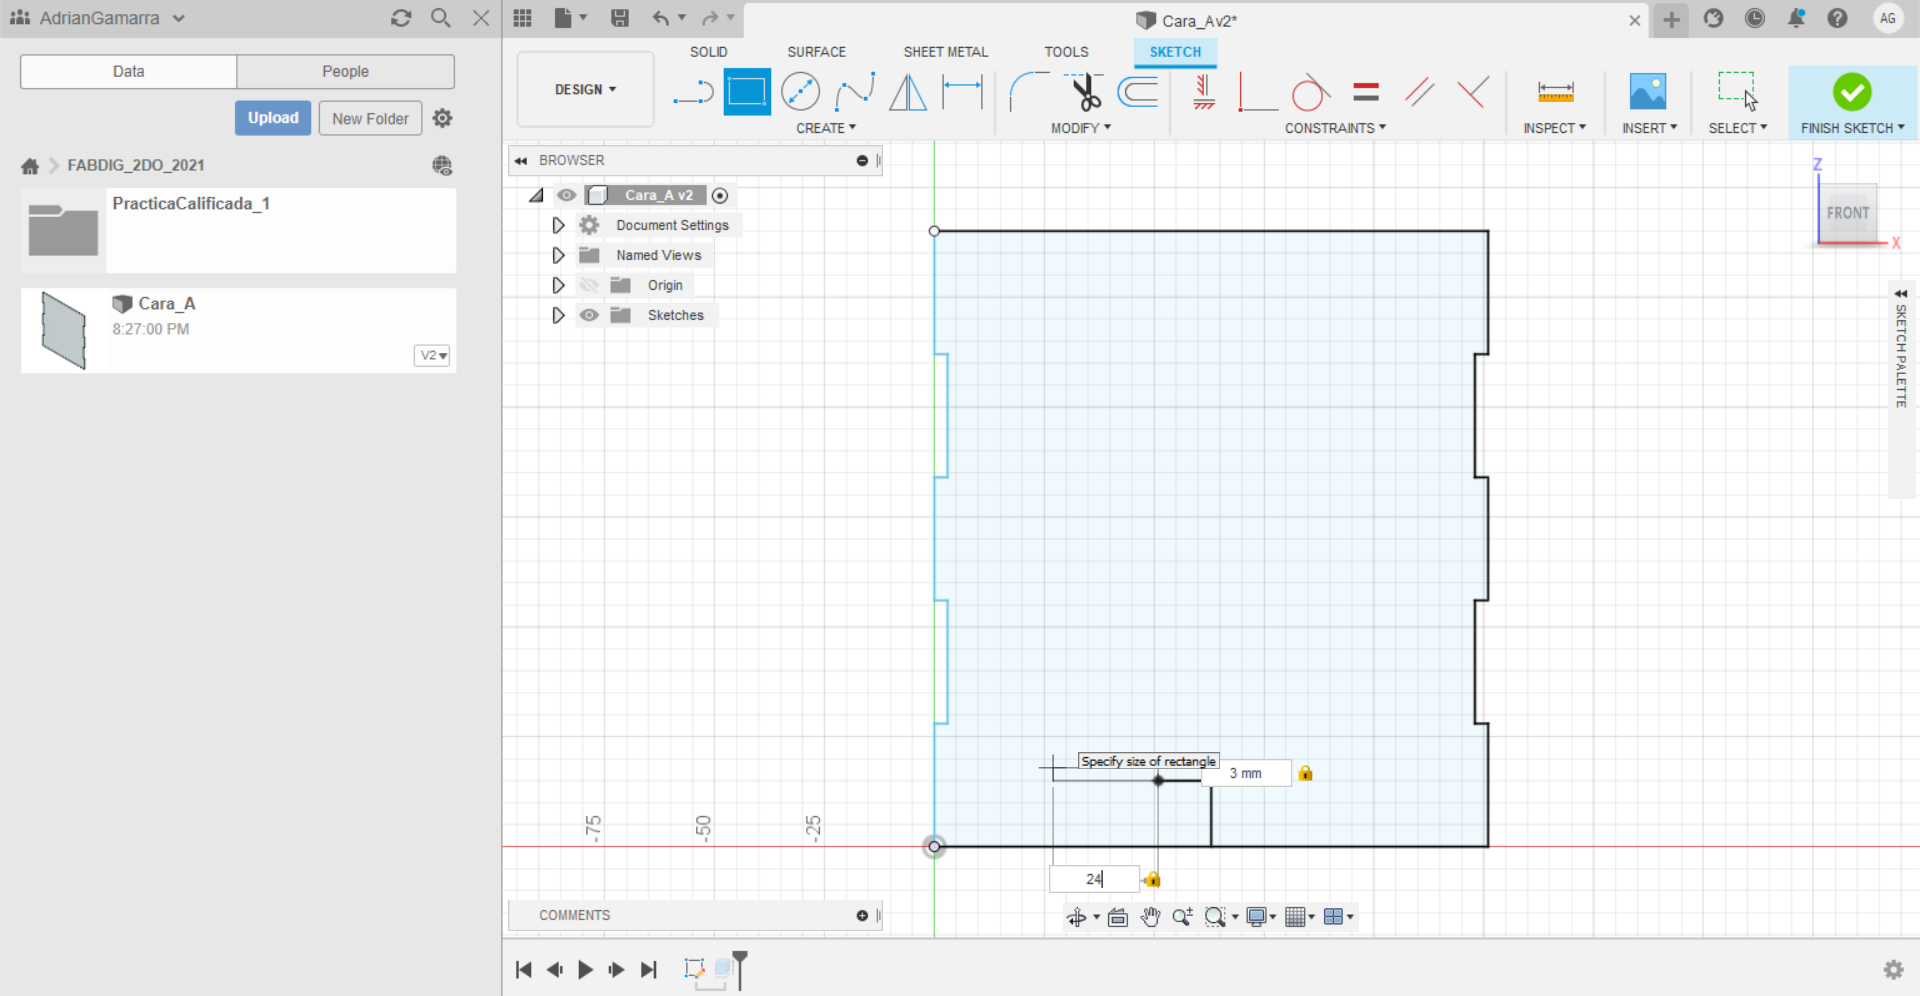Expand Sketches node
Viewport: 1920px width, 996px height.
[558, 315]
